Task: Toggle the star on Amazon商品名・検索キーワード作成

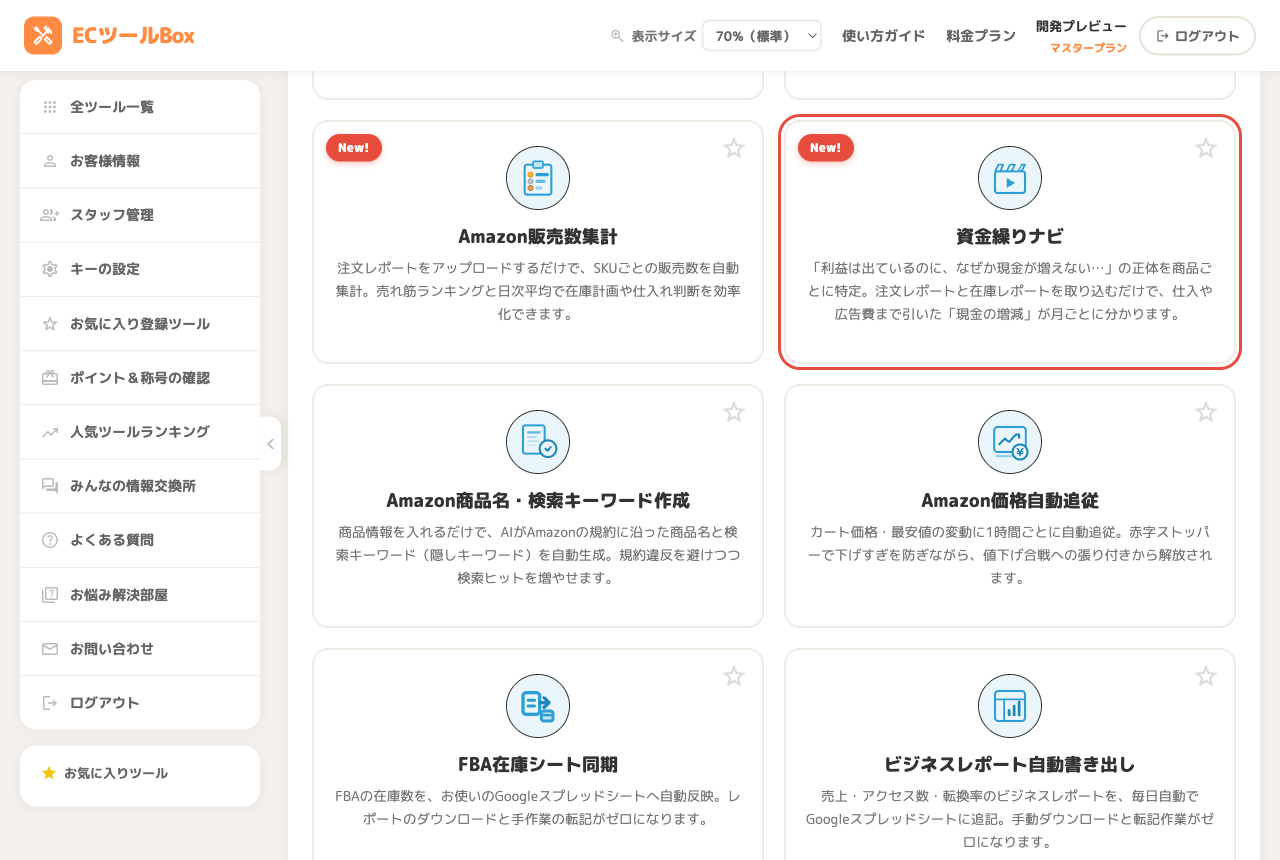Action: pos(734,412)
